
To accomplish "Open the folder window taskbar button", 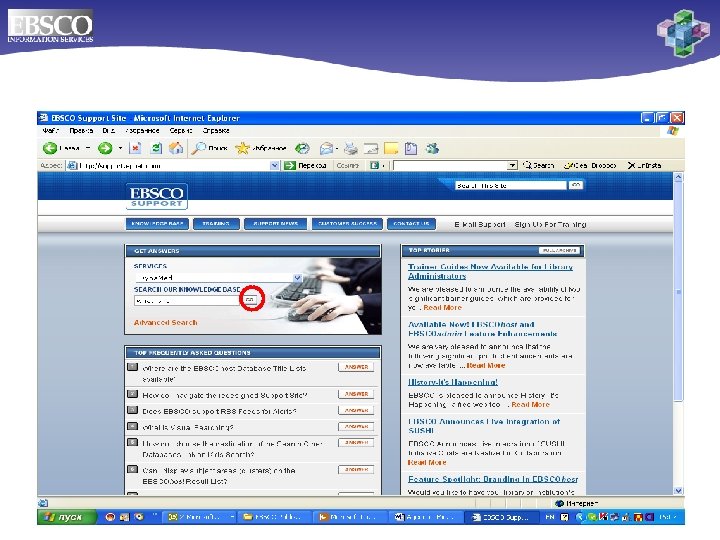I will (274, 517).
